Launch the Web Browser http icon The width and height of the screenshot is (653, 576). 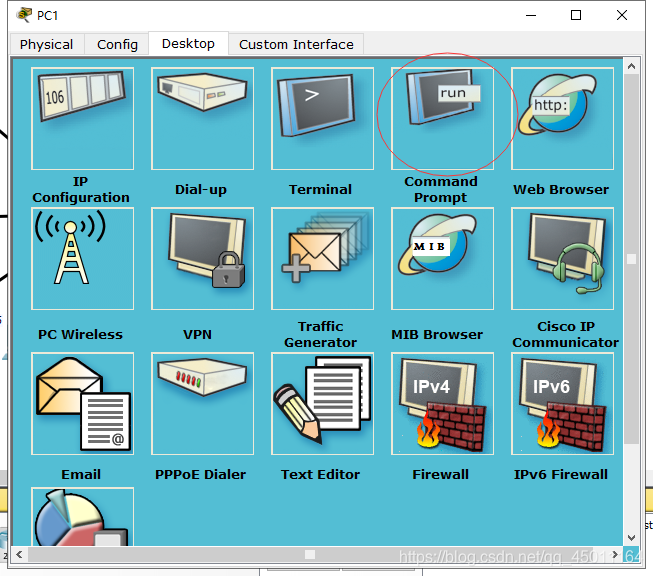click(563, 119)
